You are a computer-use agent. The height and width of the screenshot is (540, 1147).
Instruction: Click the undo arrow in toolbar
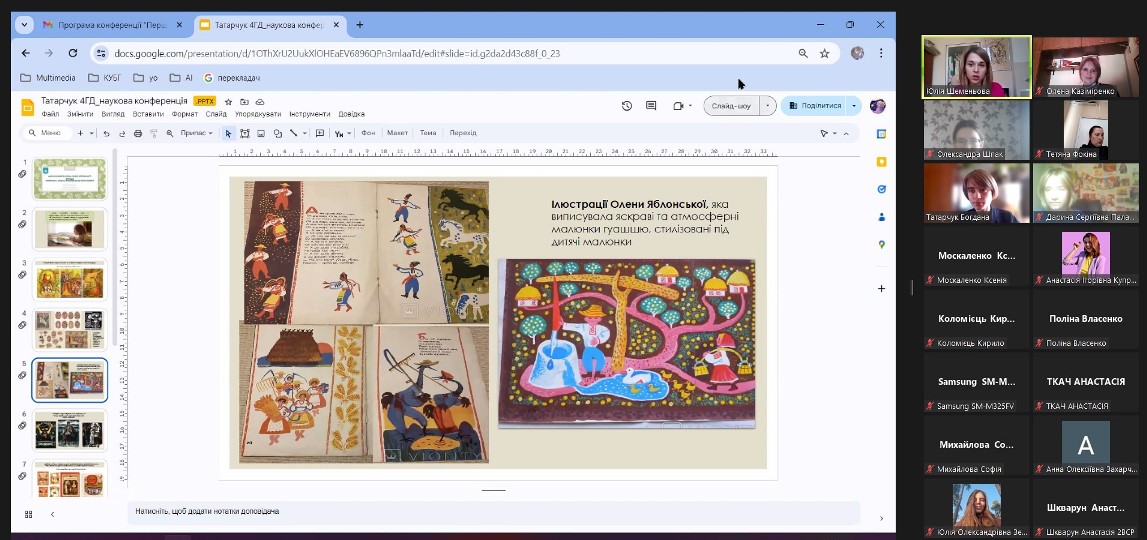coord(106,133)
